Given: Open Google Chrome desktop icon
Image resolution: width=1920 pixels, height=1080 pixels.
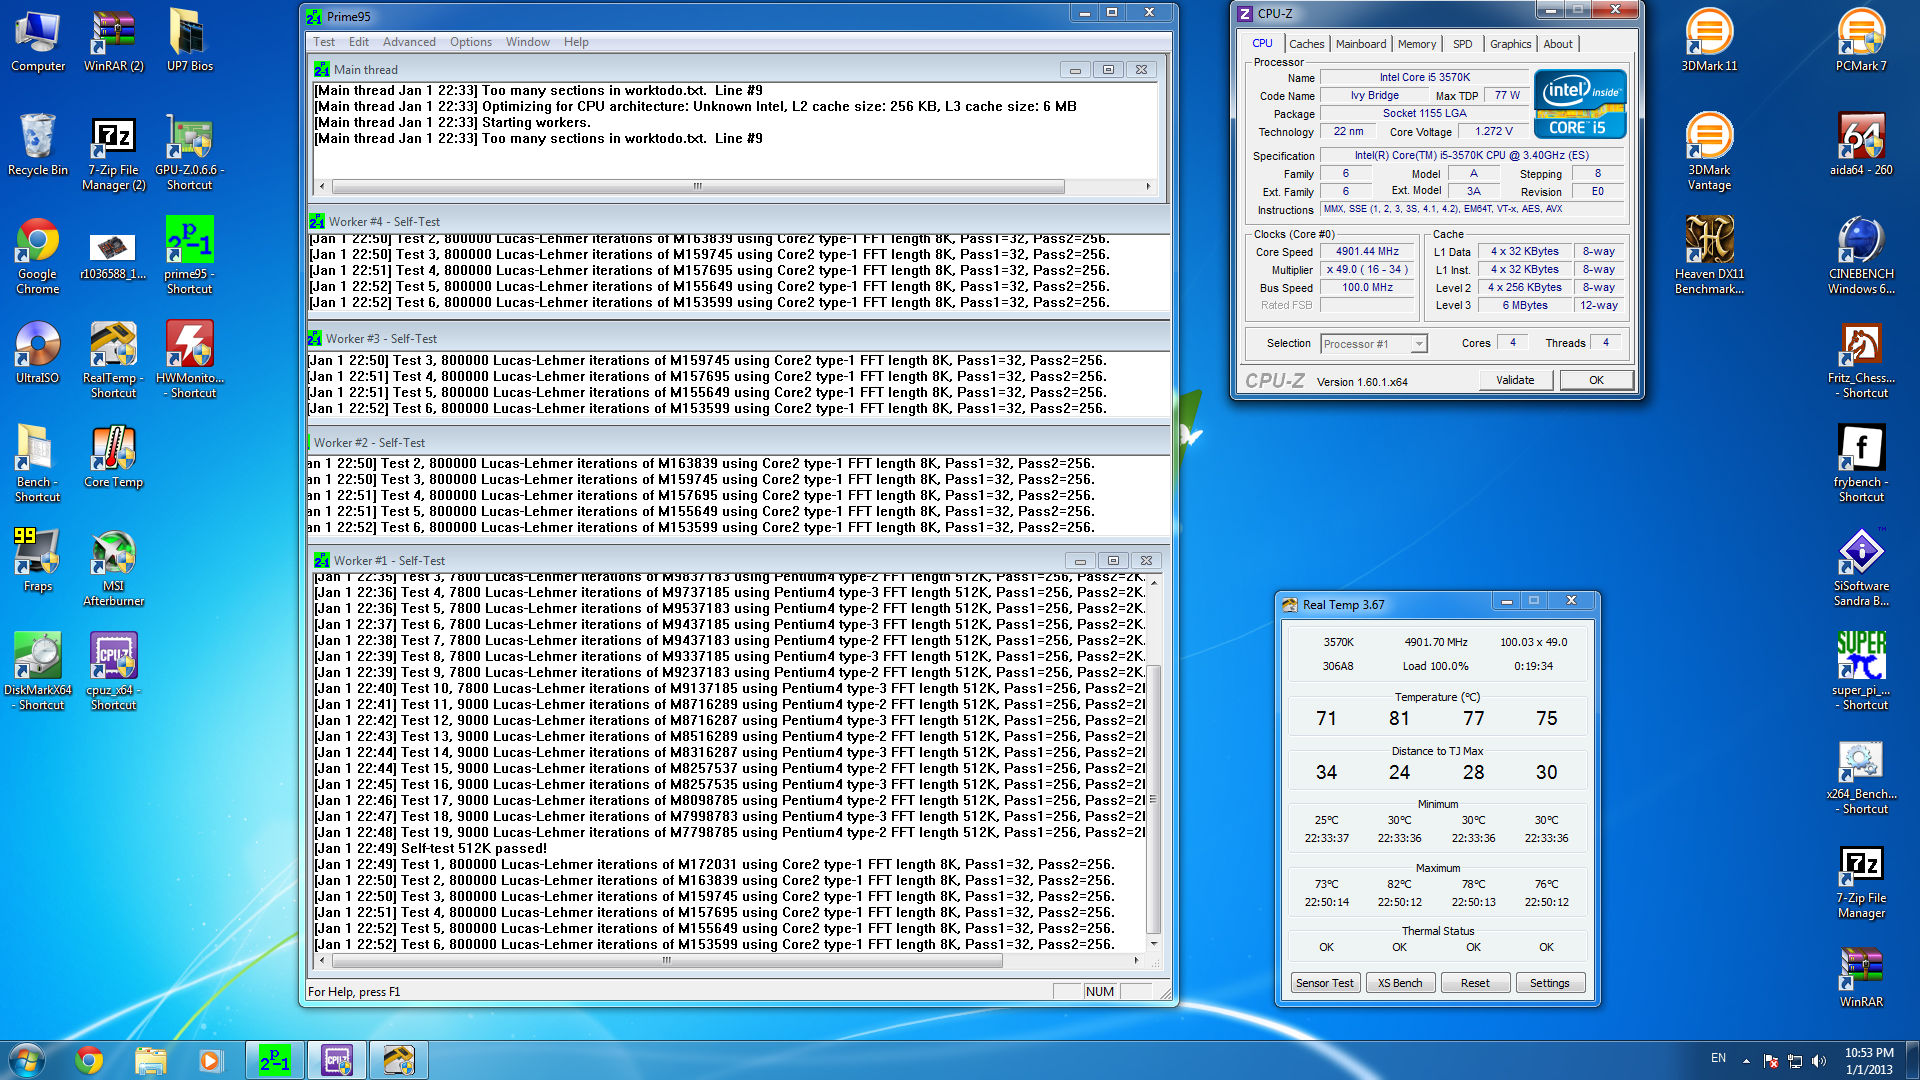Looking at the screenshot, I should click(x=38, y=257).
